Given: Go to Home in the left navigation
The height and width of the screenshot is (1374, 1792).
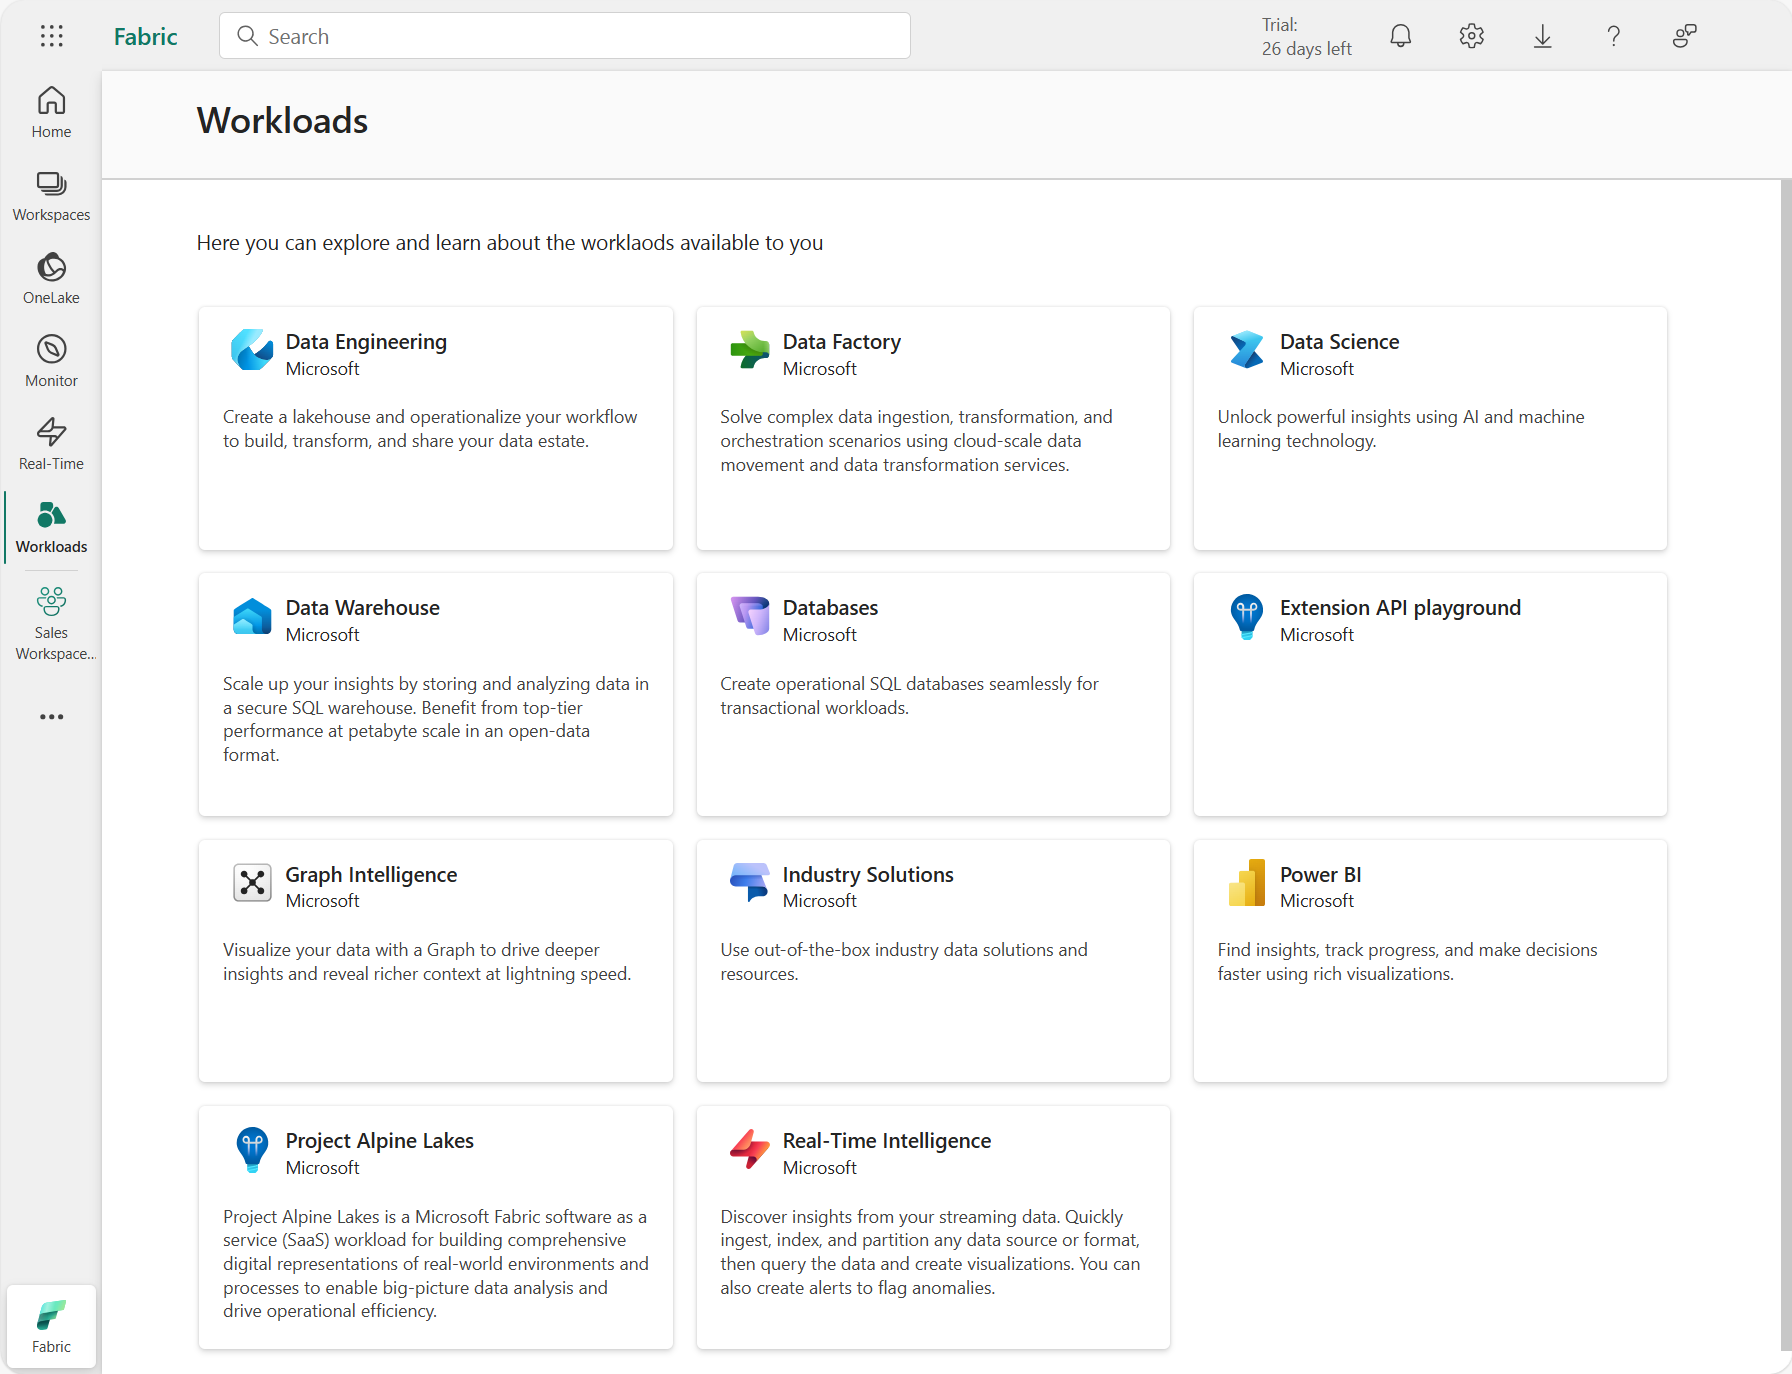Looking at the screenshot, I should point(51,112).
